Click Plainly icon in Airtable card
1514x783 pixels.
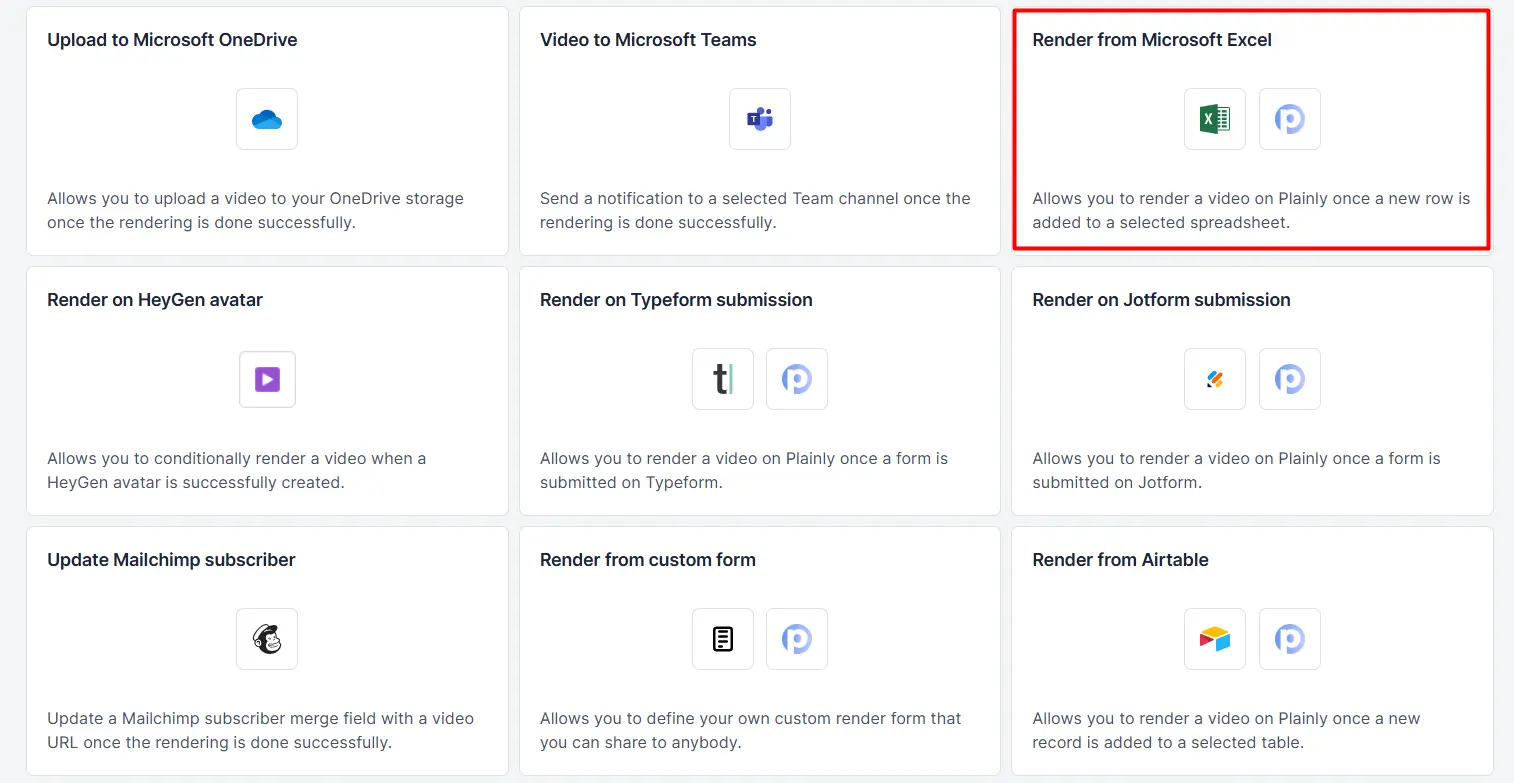point(1290,639)
